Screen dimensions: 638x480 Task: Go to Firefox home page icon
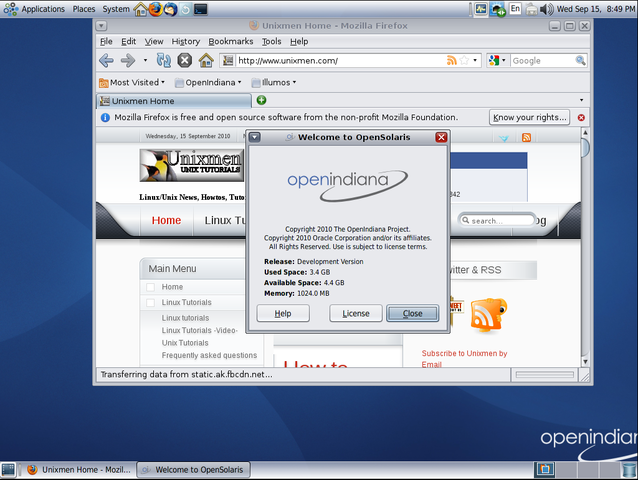pos(206,61)
